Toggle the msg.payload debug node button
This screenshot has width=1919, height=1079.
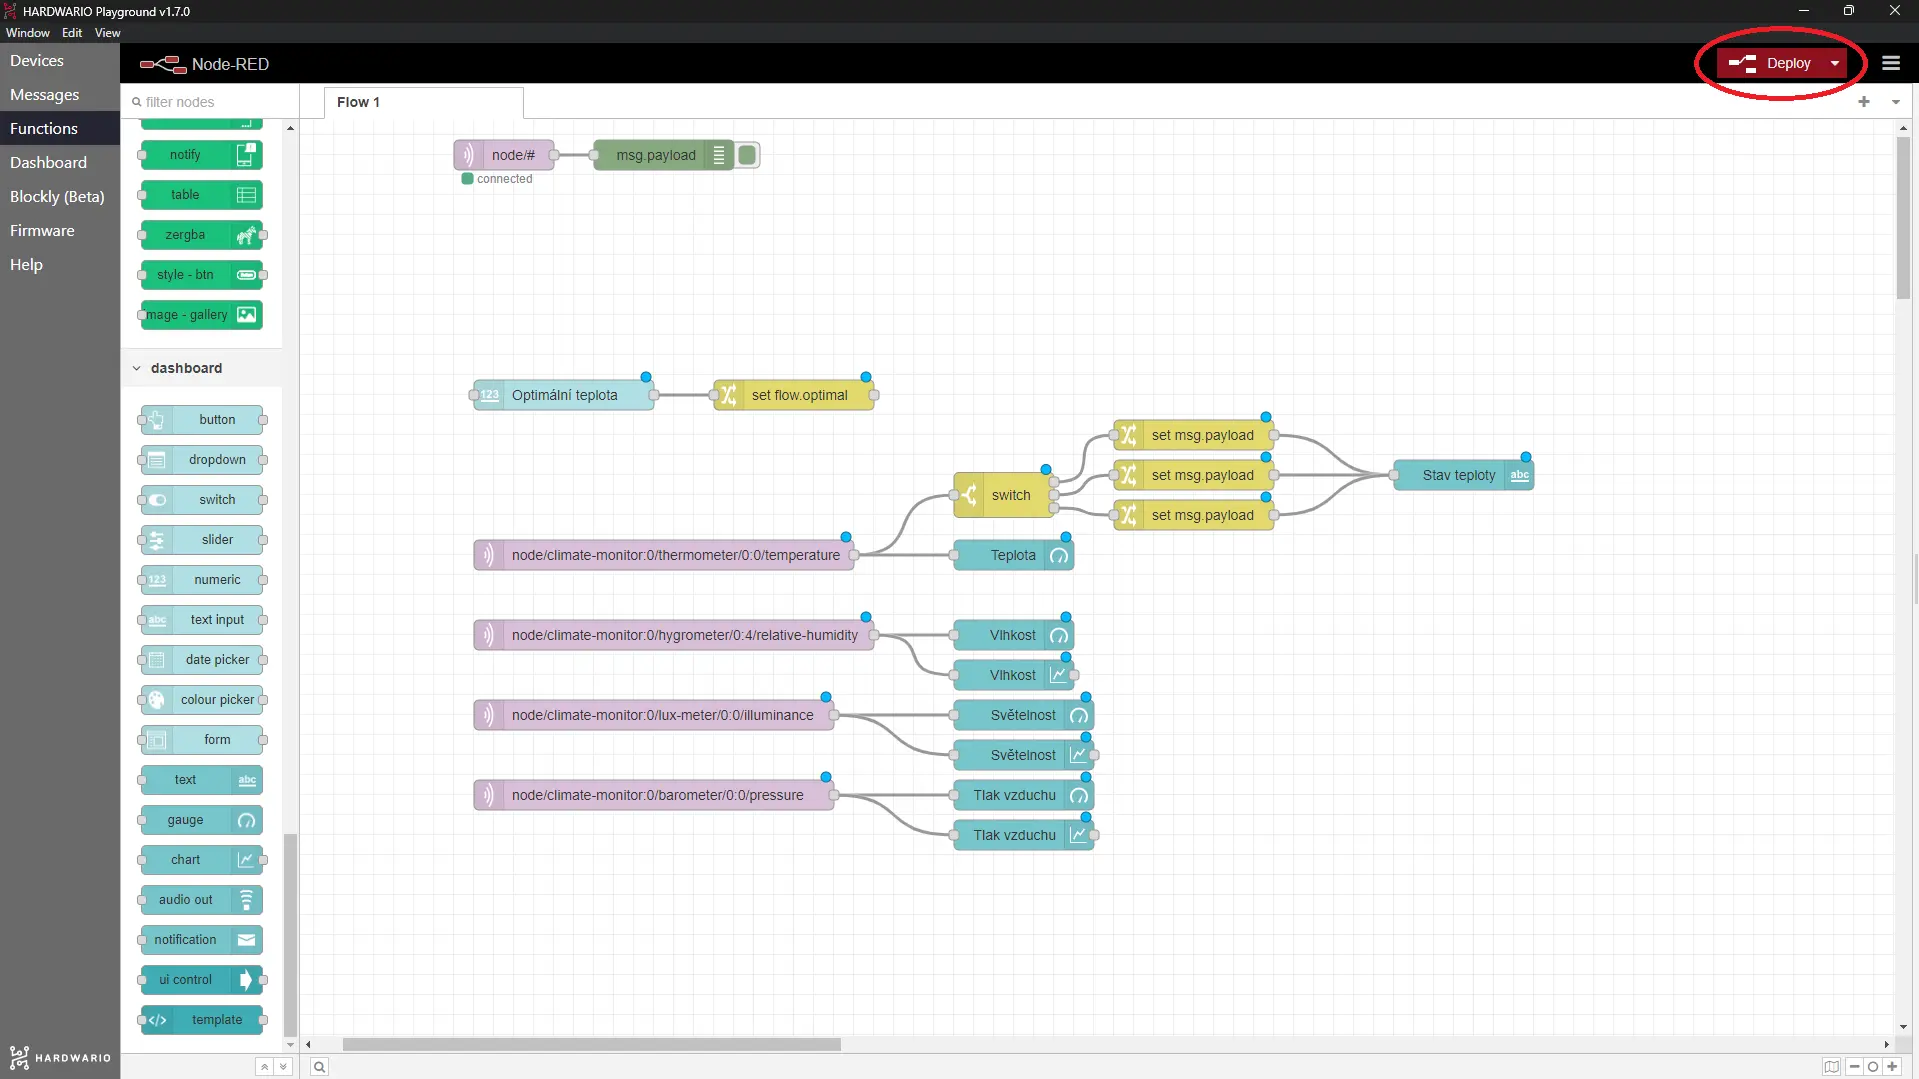[x=747, y=155]
